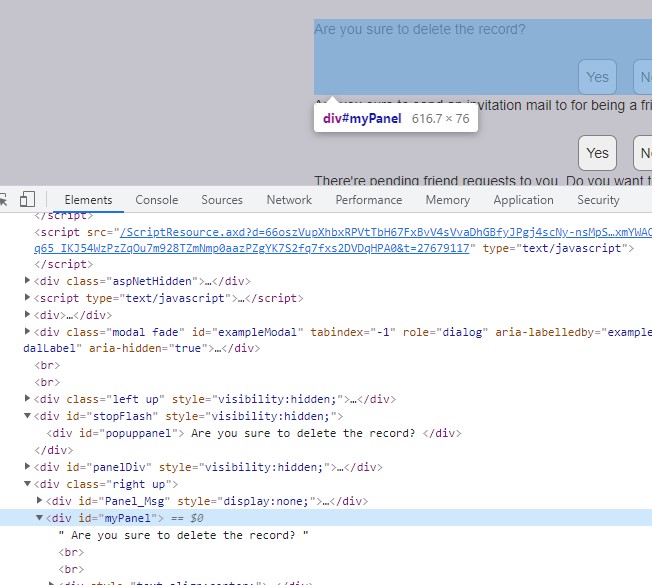This screenshot has width=652, height=585.
Task: Expand the panelDiv node
Action: tap(27, 466)
